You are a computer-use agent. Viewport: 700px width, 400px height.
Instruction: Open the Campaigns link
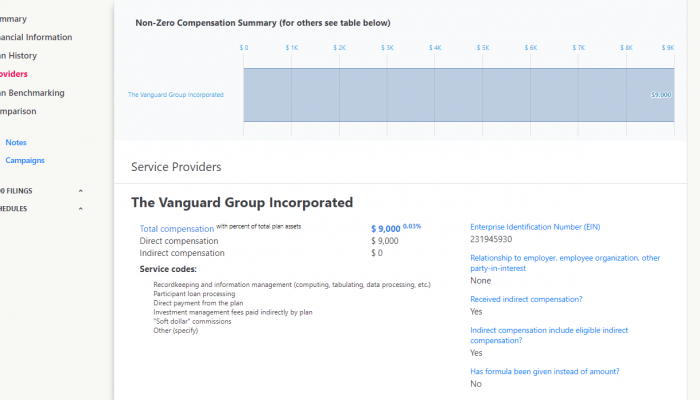pyautogui.click(x=25, y=160)
